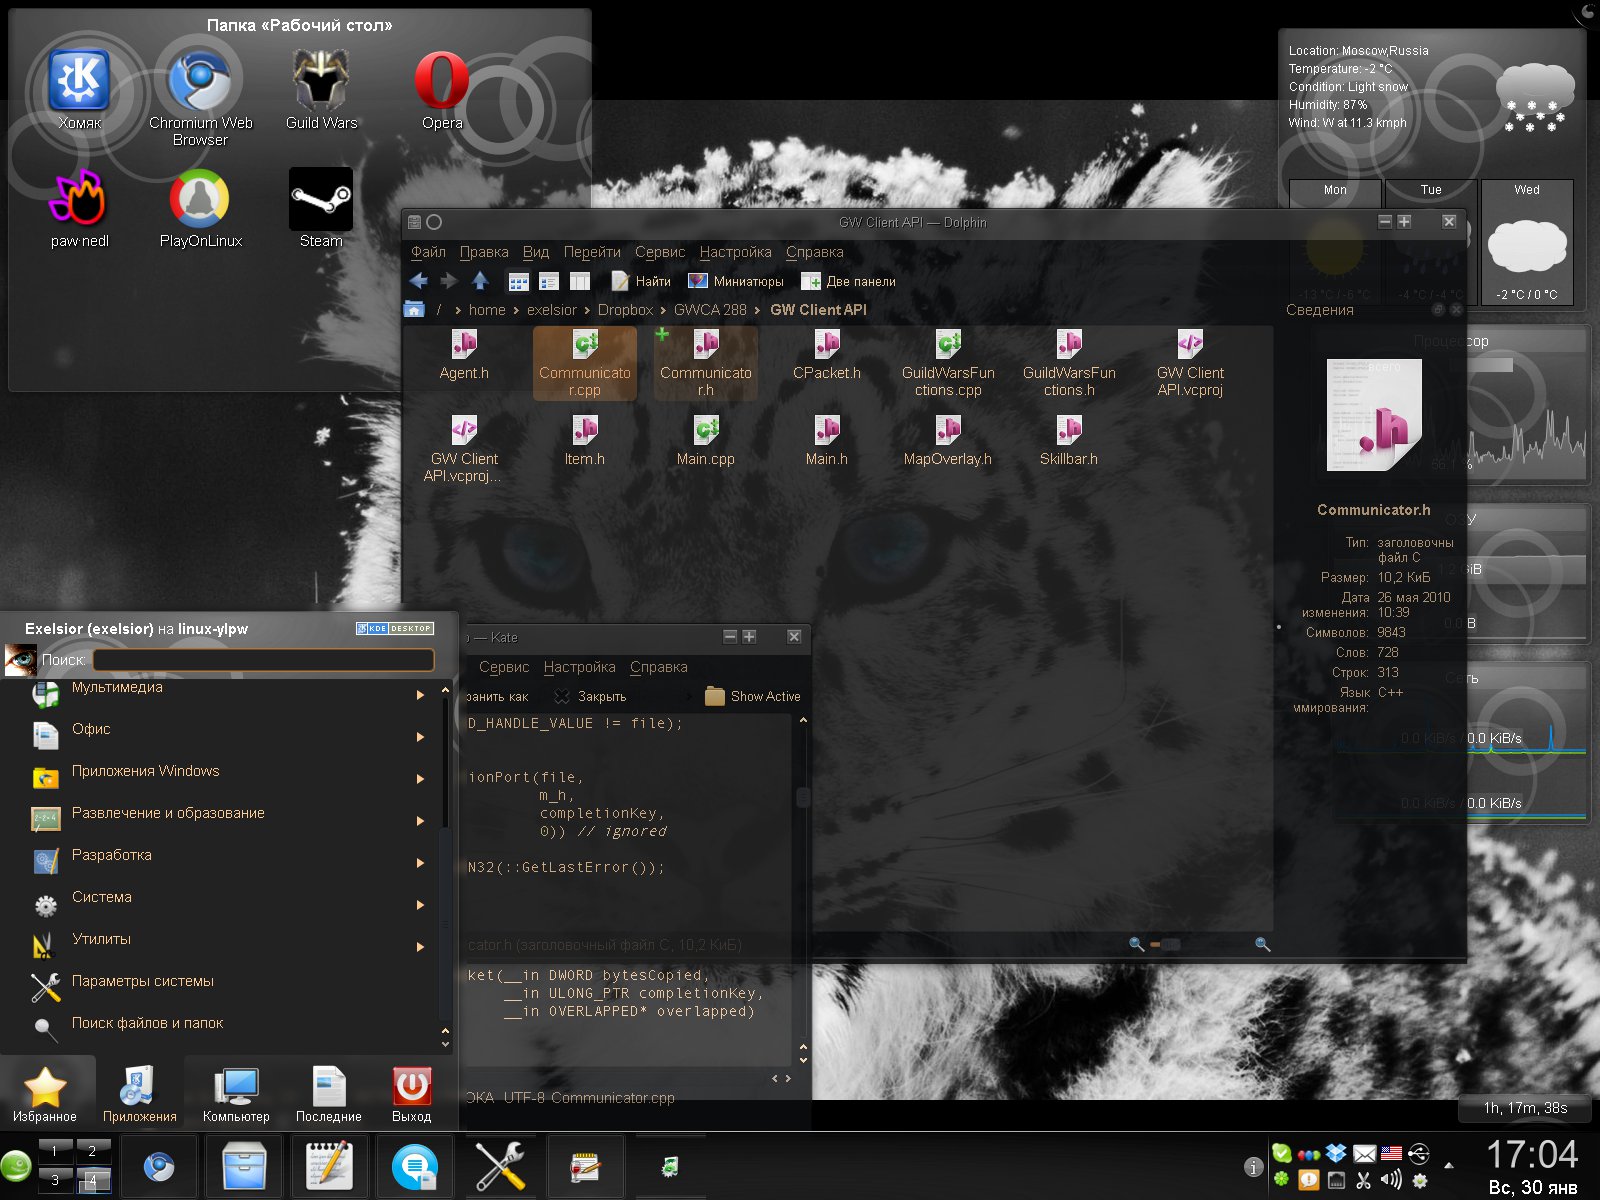This screenshot has width=1600, height=1200.
Task: Switch to virtual desktop 2 in pager
Action: (x=93, y=1151)
